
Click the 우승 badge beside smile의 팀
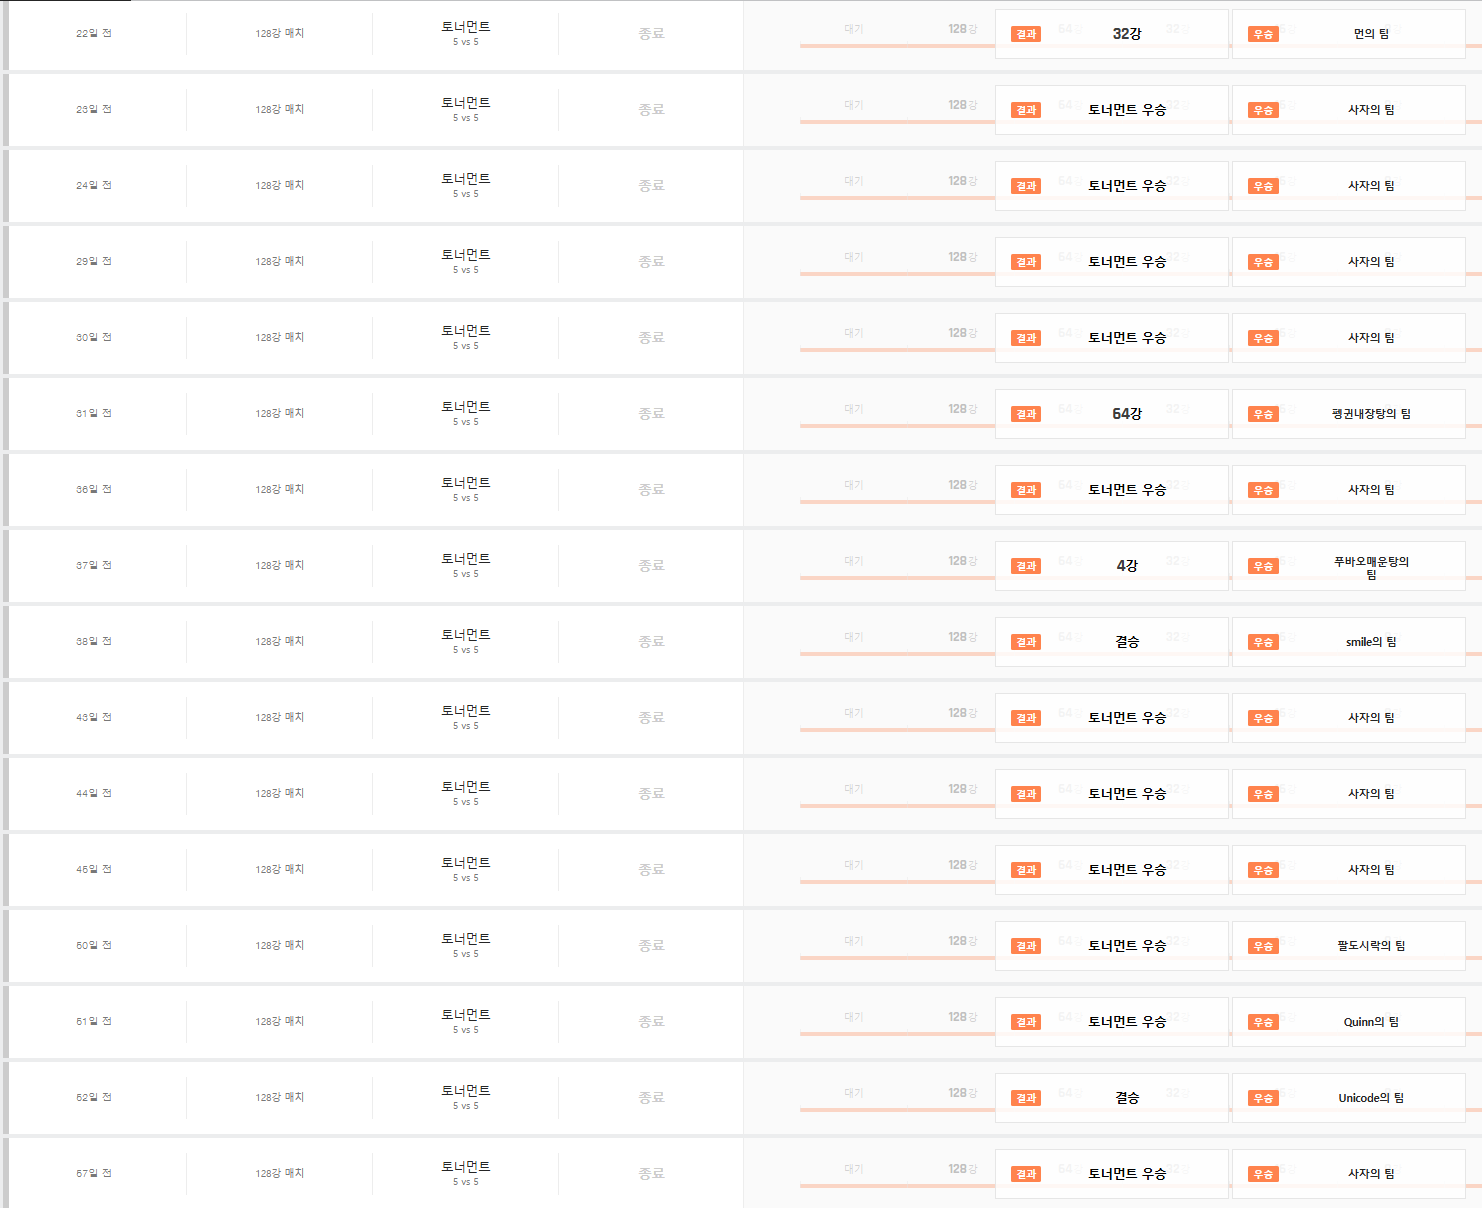tap(1263, 642)
